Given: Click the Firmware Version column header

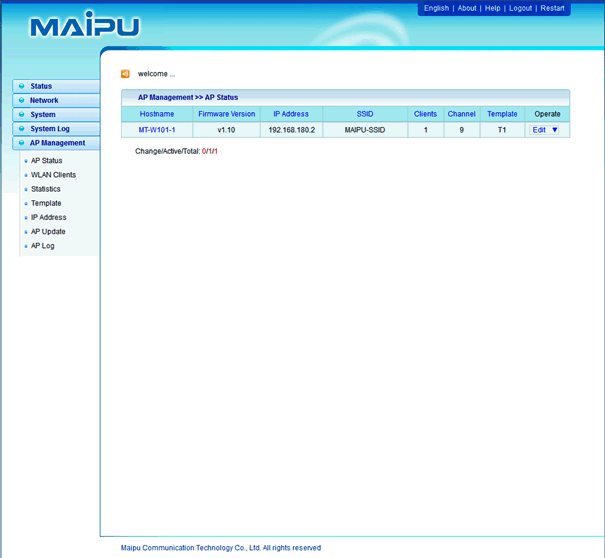Looking at the screenshot, I should tap(226, 114).
